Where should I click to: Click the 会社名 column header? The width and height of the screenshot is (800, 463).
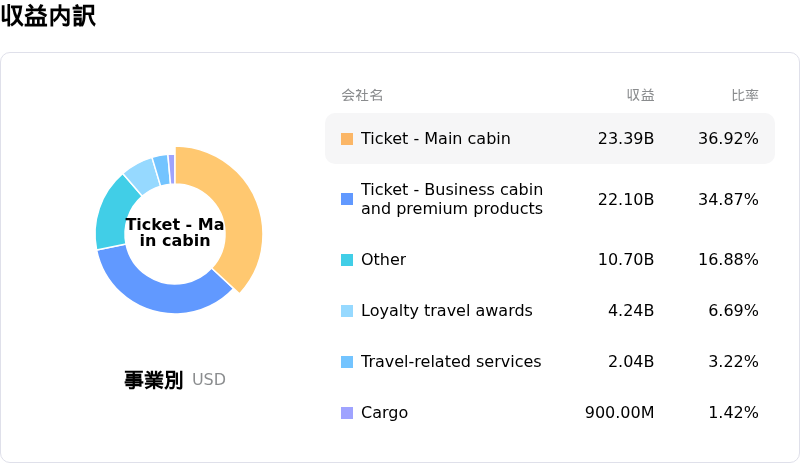(362, 96)
